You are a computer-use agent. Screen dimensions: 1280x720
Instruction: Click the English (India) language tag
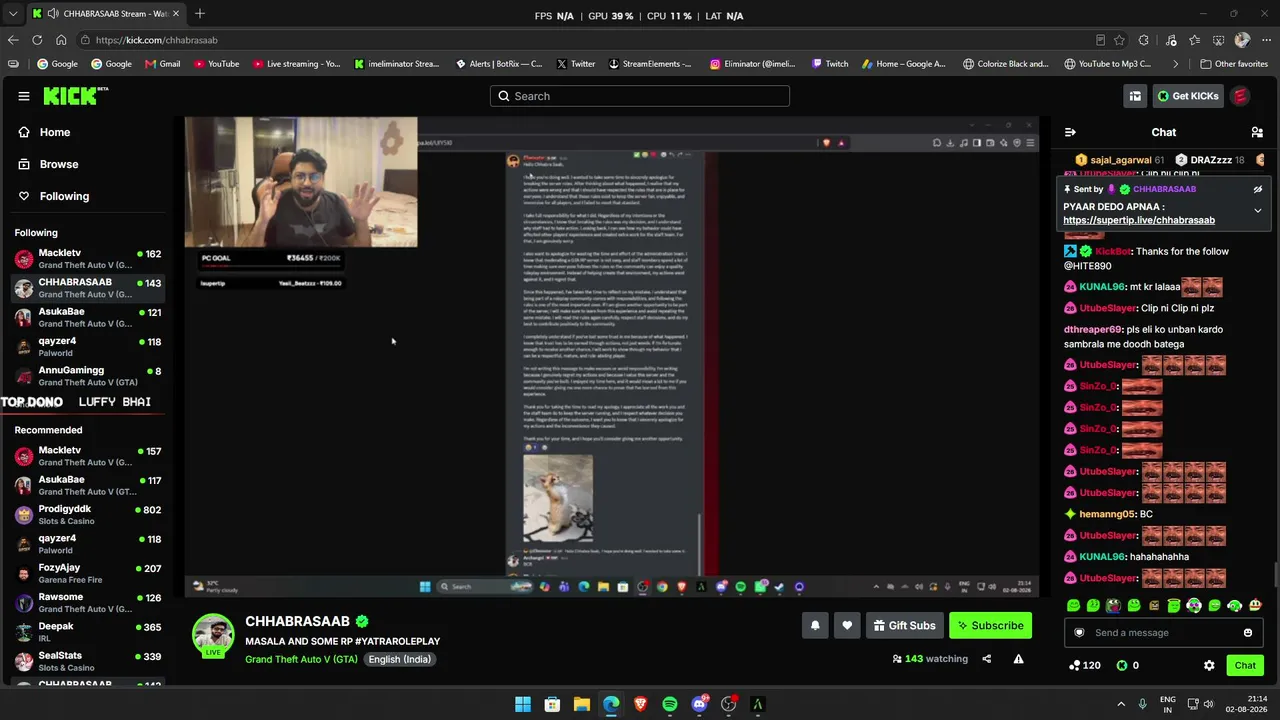(399, 659)
